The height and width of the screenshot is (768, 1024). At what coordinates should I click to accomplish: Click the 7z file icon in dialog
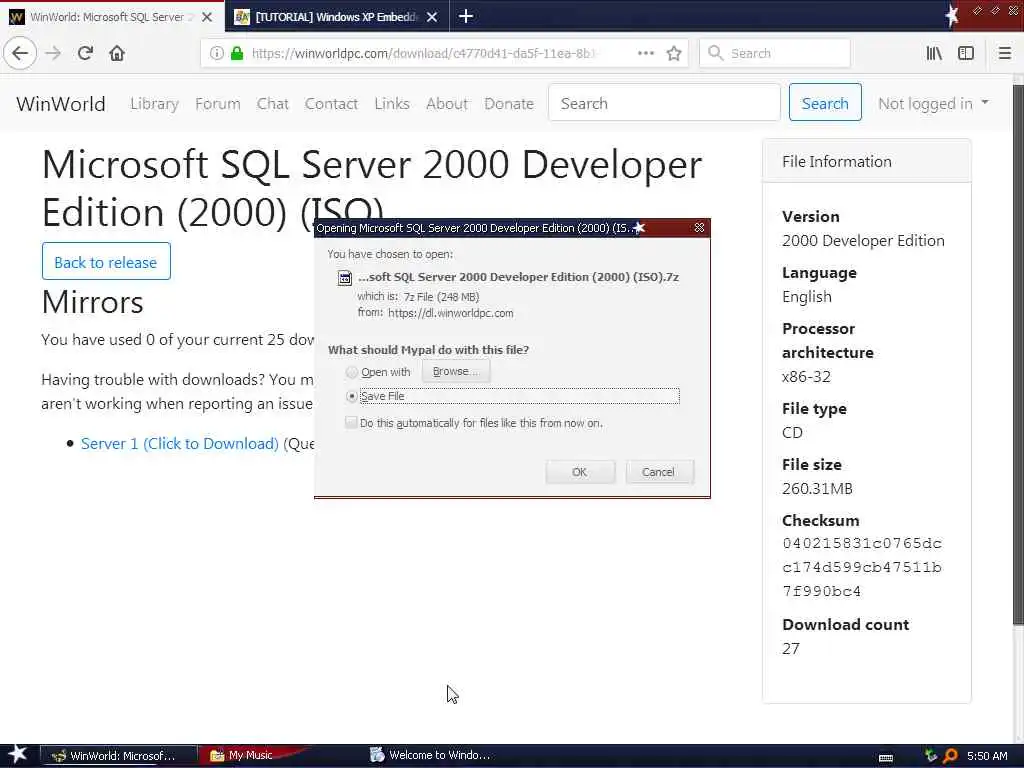tap(344, 278)
